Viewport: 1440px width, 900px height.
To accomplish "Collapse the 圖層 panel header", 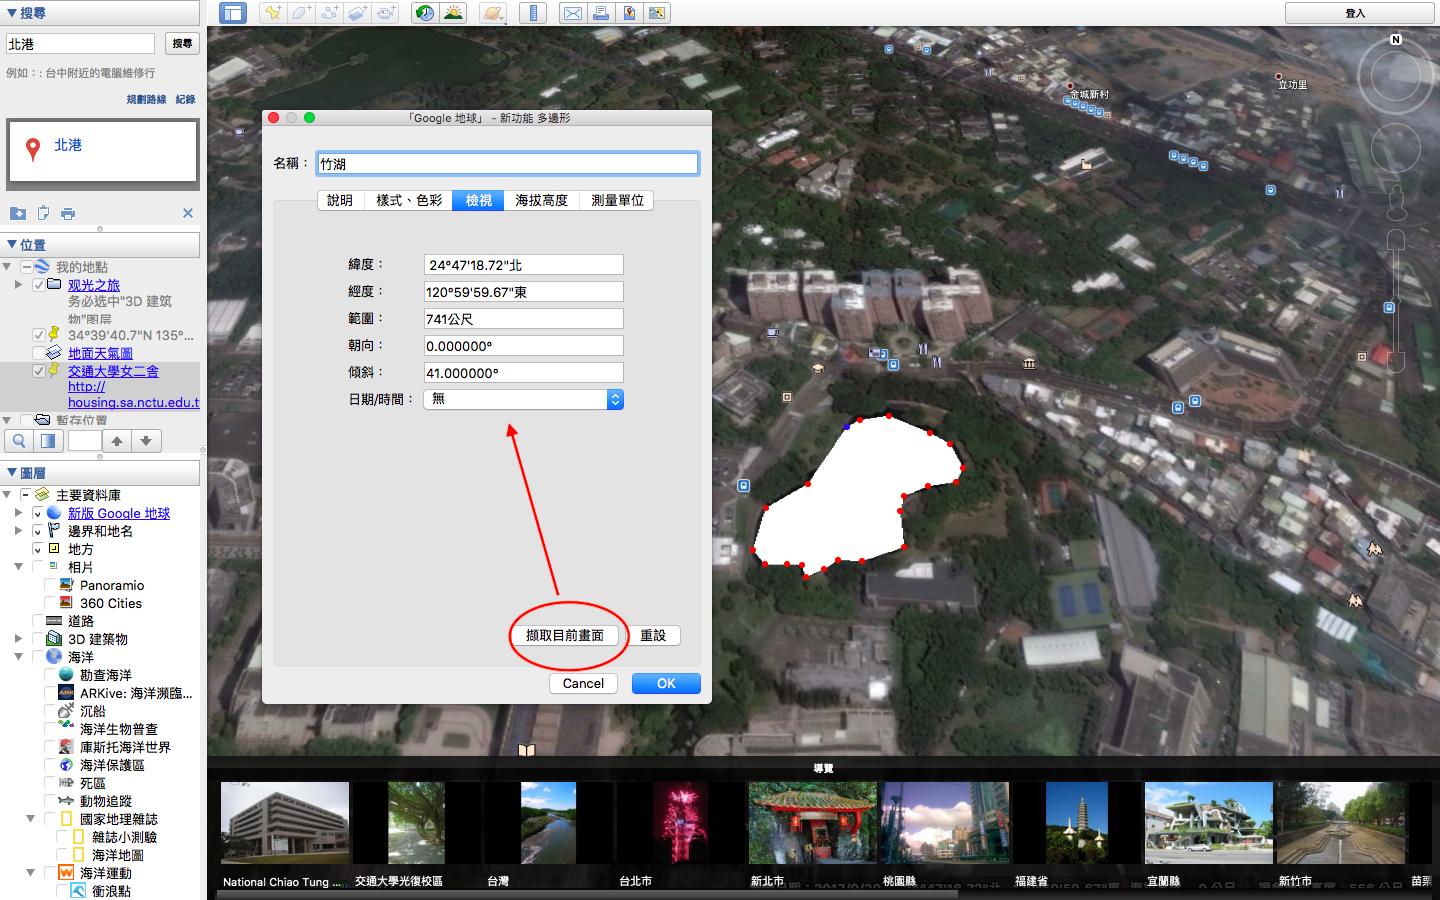I will [100, 473].
